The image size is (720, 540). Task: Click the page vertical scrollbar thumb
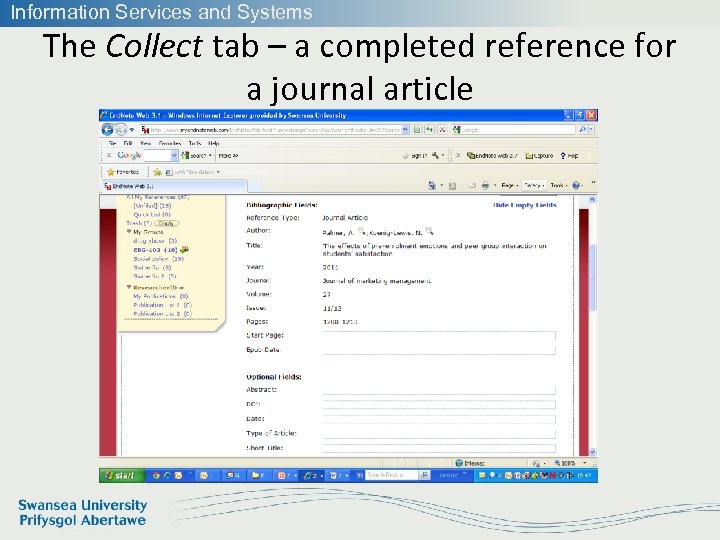(x=592, y=278)
